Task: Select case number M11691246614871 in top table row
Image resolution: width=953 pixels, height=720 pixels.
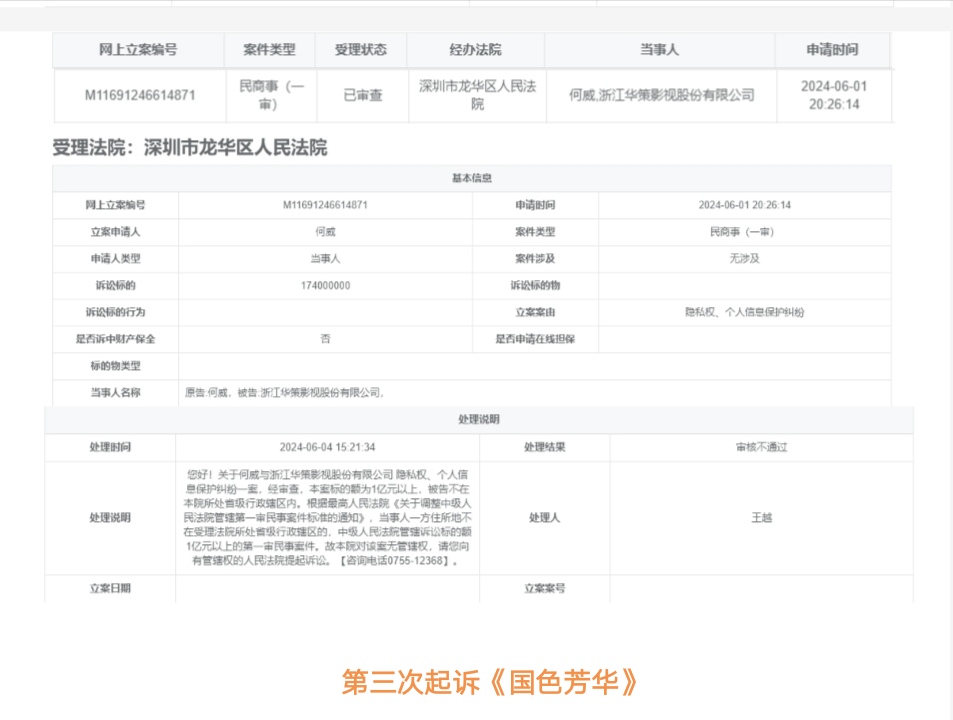Action: [x=140, y=95]
